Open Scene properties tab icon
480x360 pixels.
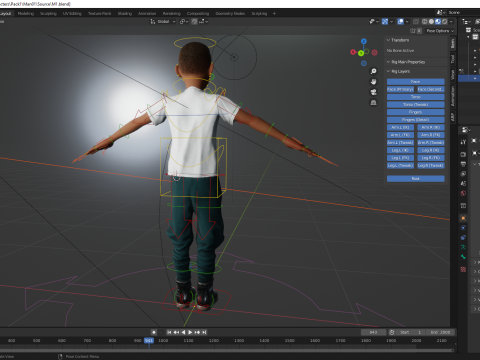463,183
